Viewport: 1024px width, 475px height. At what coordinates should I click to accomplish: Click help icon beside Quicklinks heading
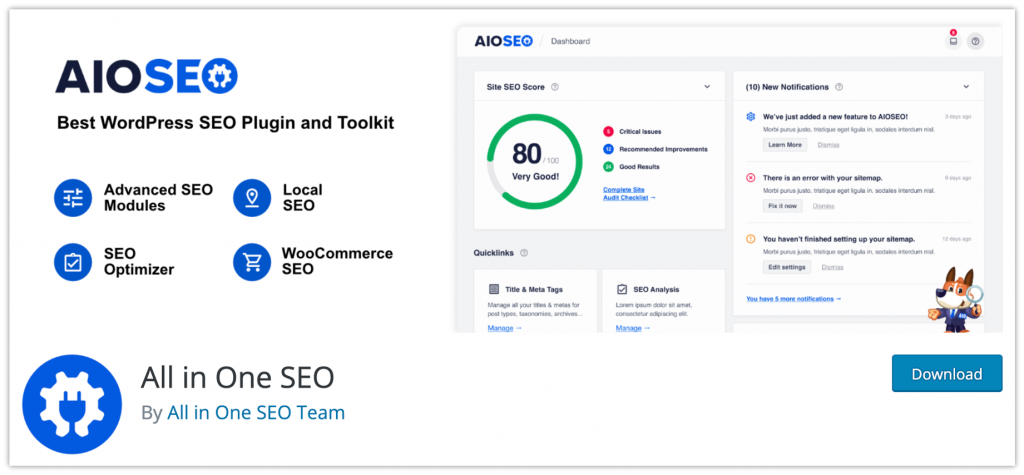[524, 253]
